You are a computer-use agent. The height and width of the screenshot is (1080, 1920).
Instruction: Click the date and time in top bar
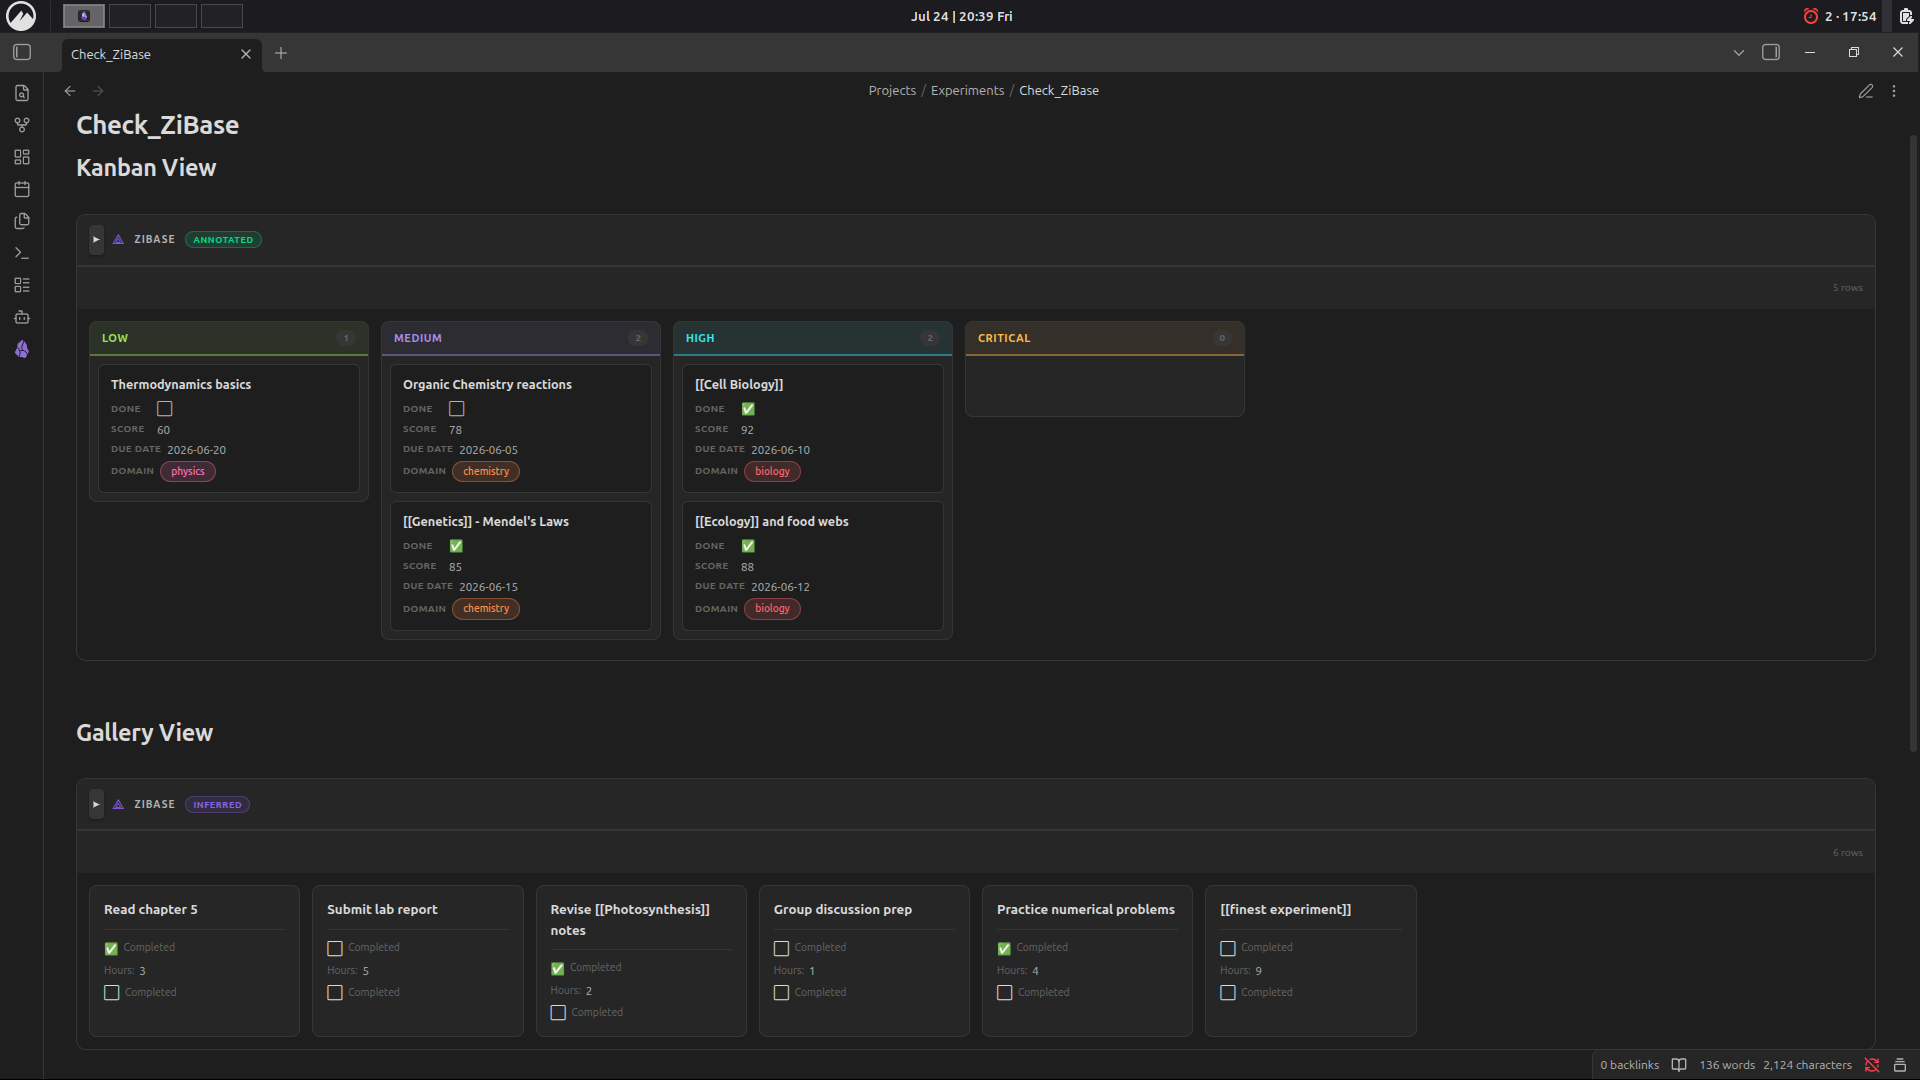961,16
